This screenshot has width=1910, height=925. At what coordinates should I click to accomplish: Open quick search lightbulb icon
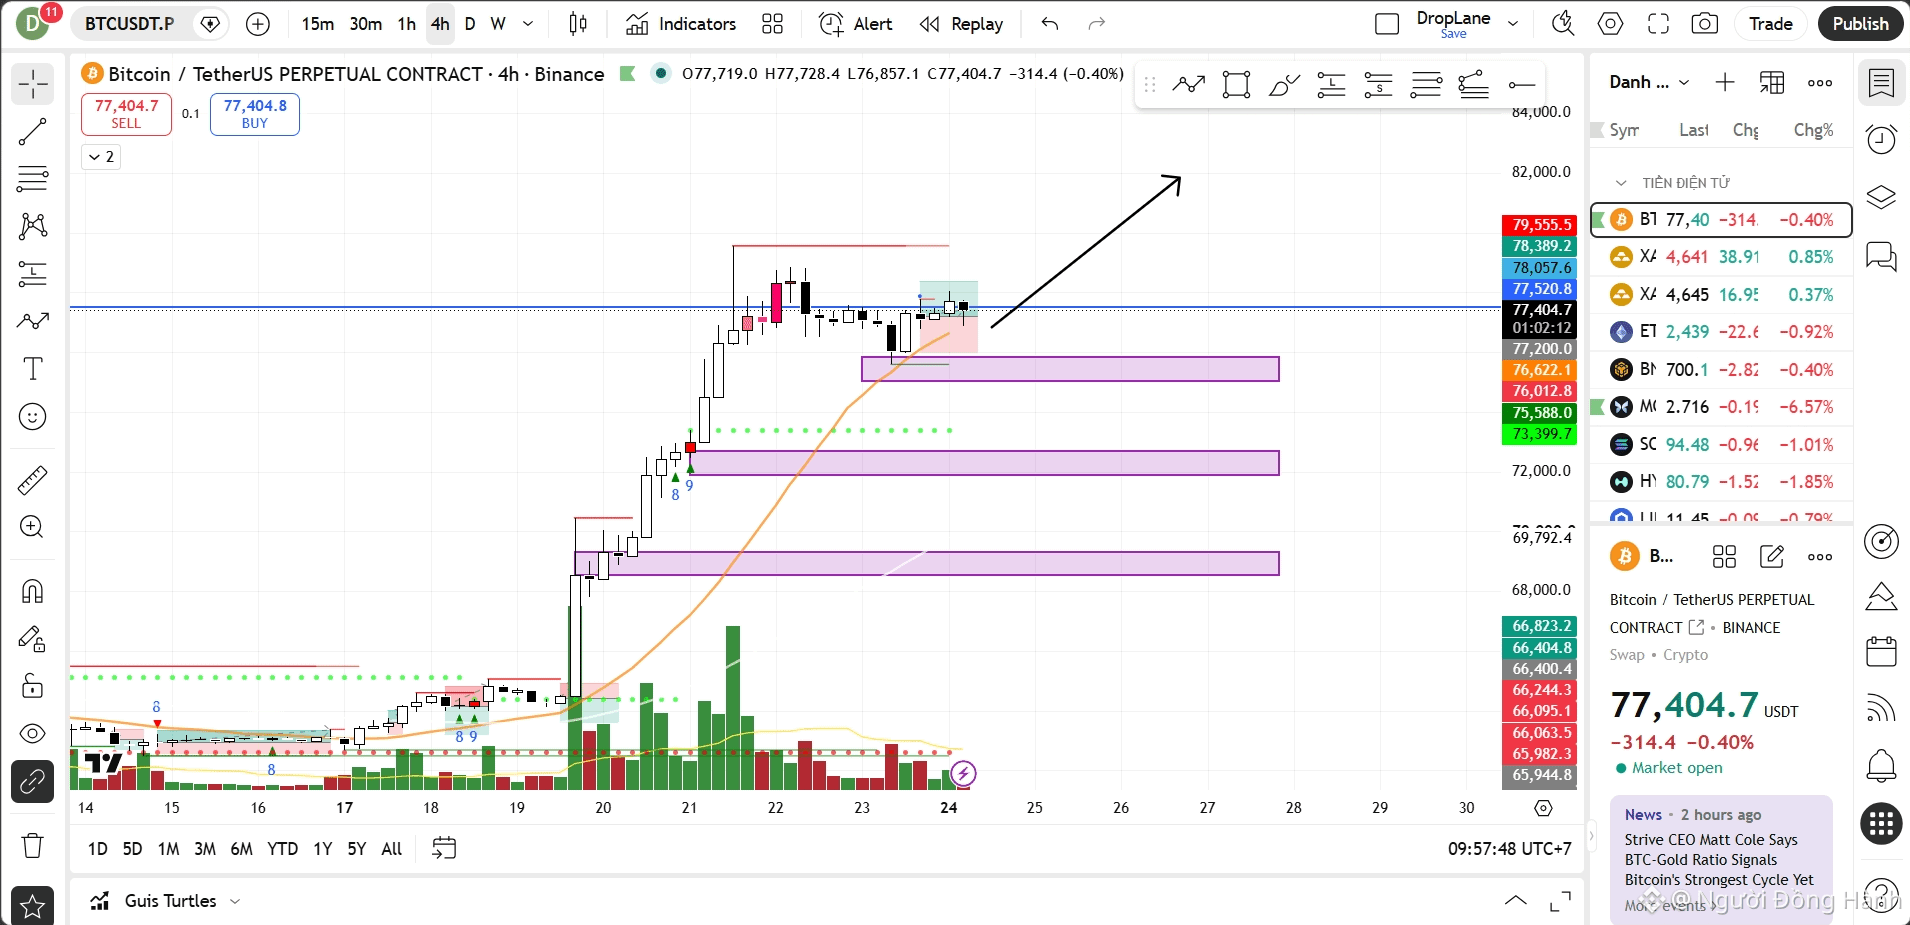click(x=1562, y=24)
